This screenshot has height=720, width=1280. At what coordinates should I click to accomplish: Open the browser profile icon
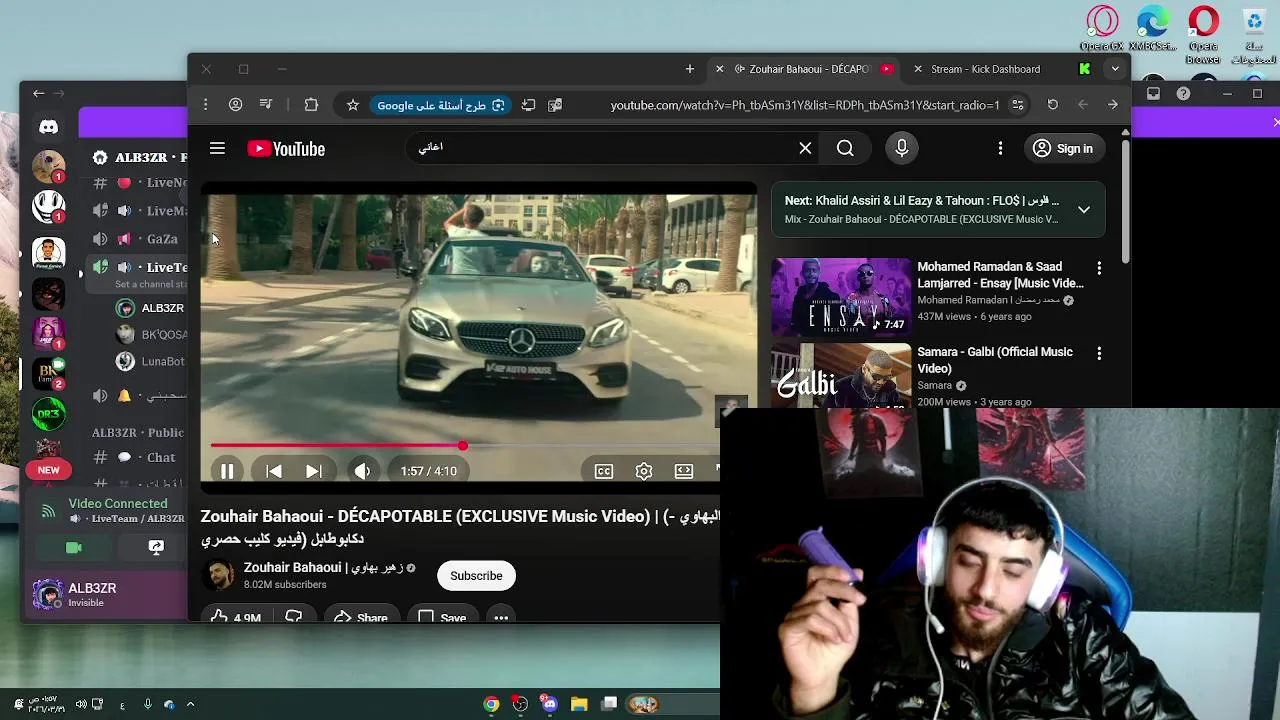(x=235, y=105)
